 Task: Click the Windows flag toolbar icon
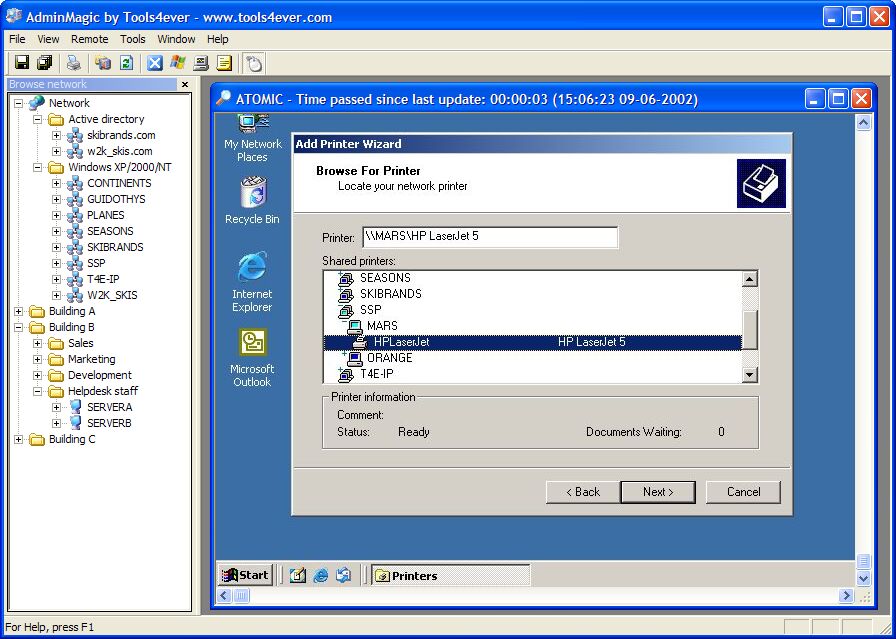click(x=178, y=62)
